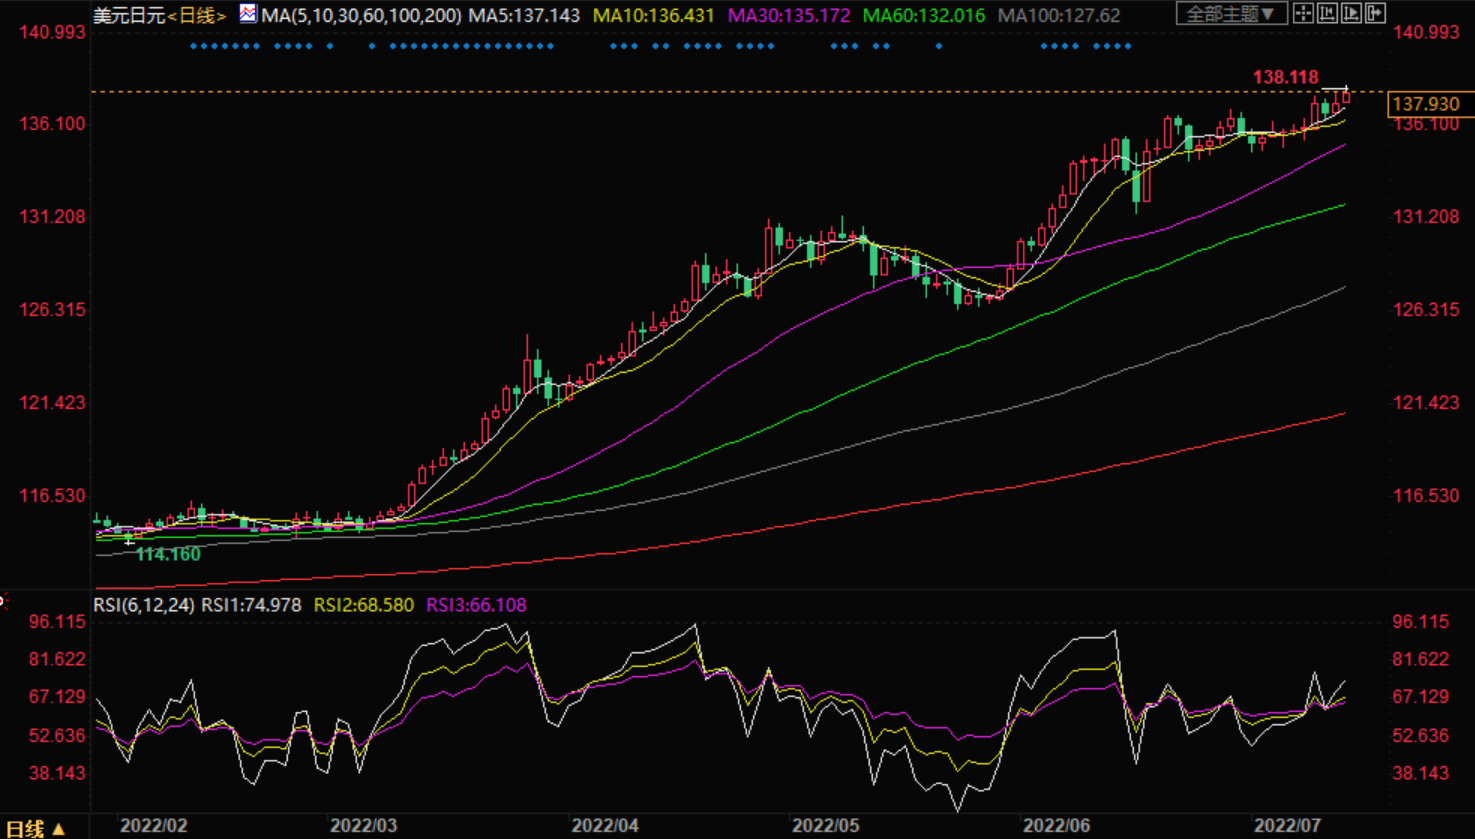Image resolution: width=1475 pixels, height=839 pixels.
Task: Click the 2022/06 date on time axis
Action: point(1056,826)
